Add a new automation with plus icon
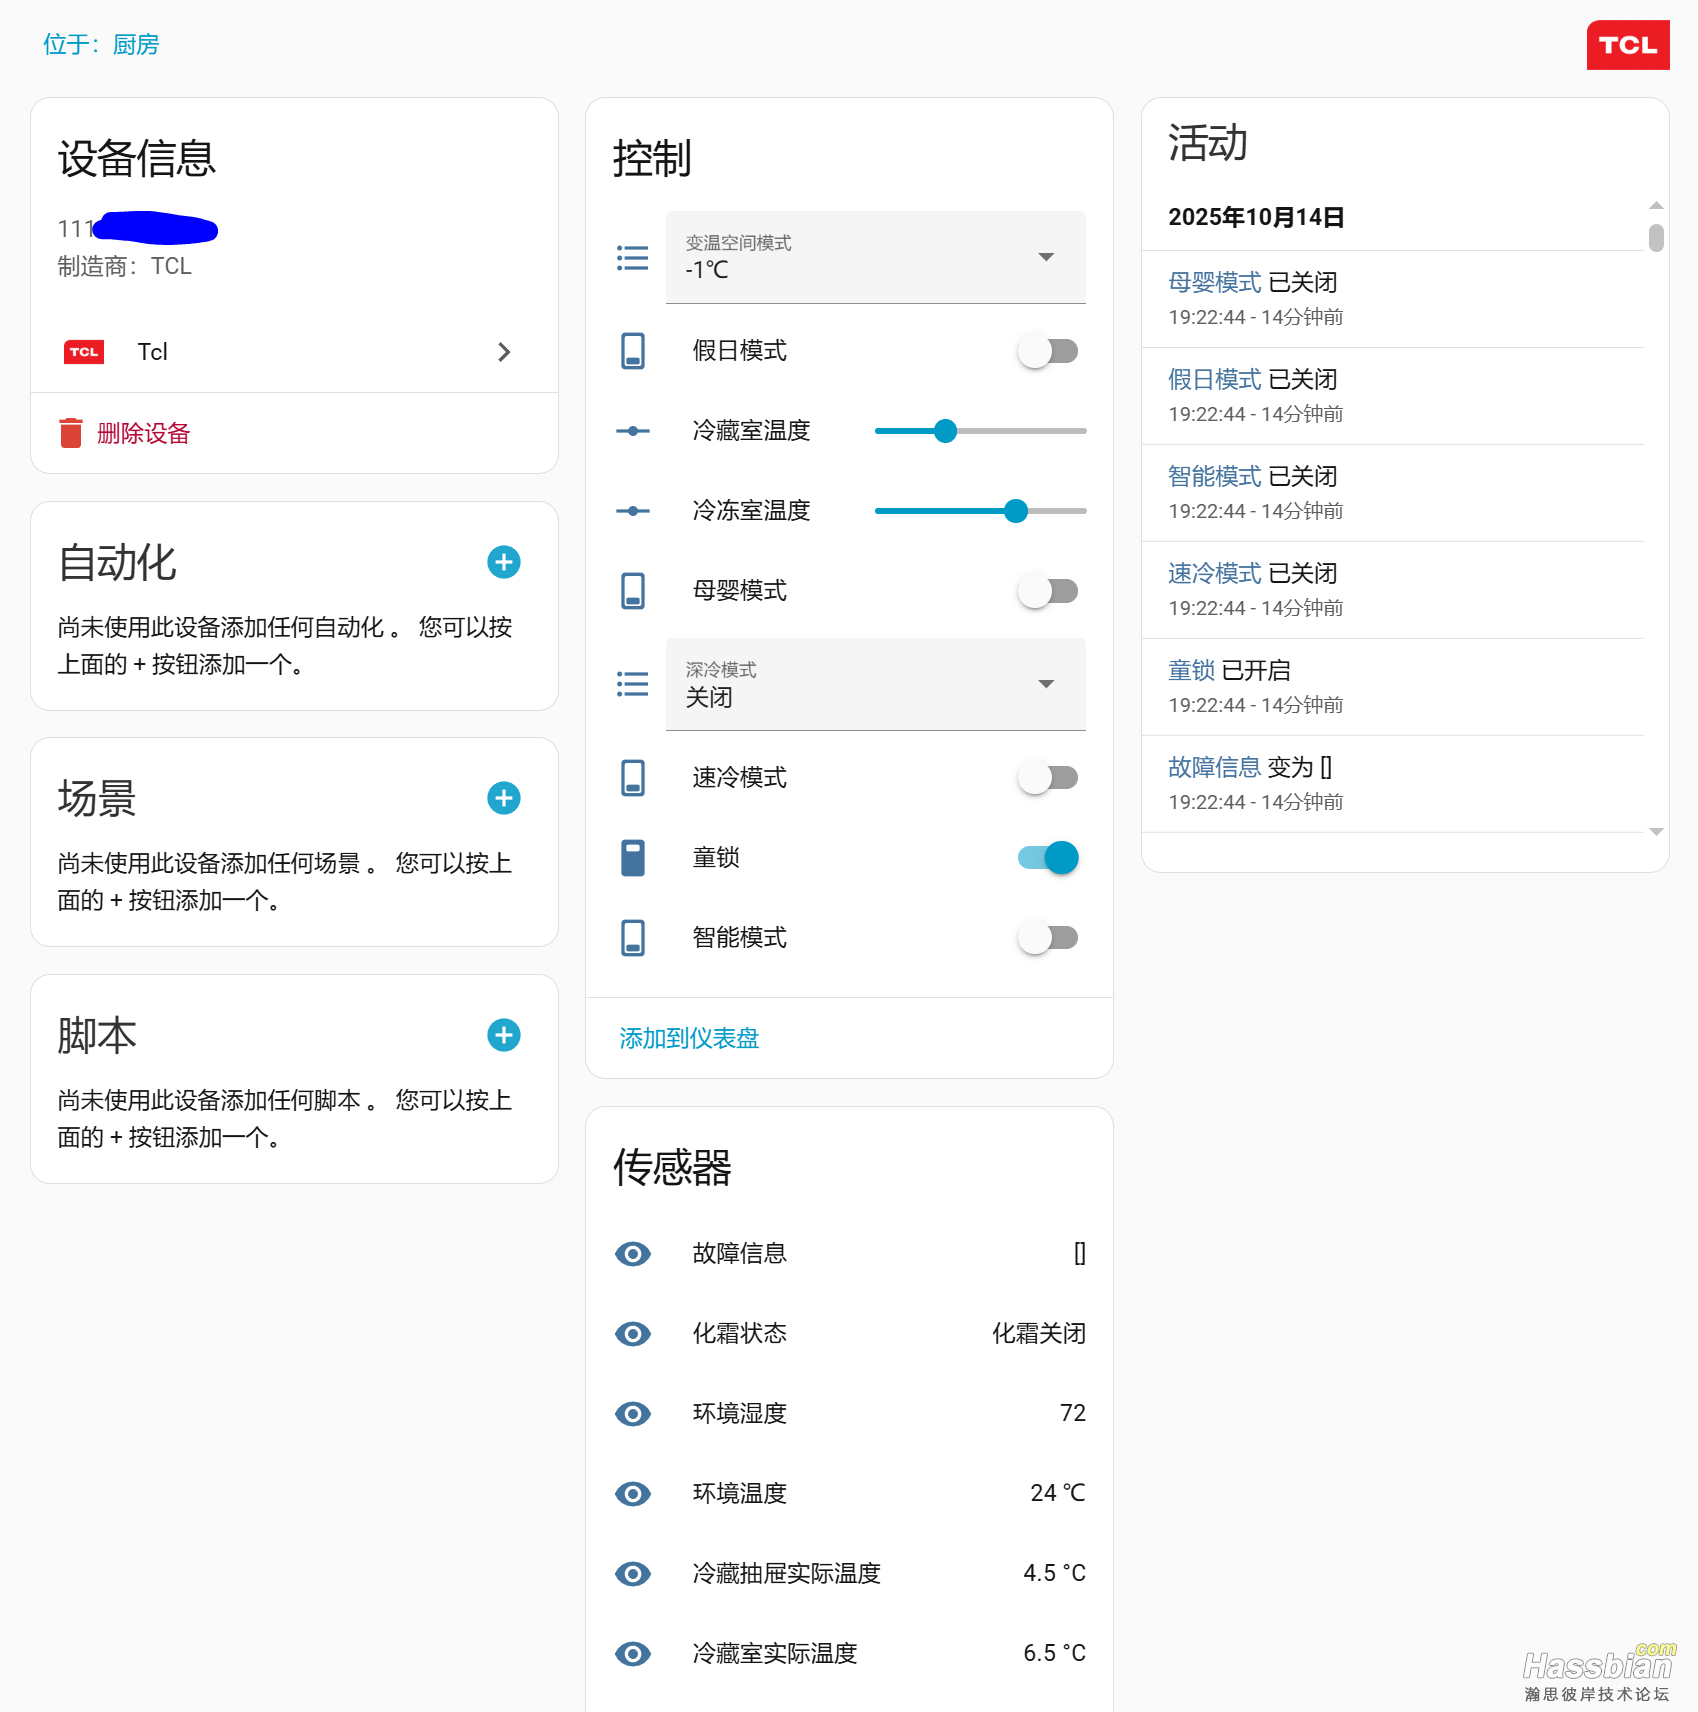 [x=503, y=562]
